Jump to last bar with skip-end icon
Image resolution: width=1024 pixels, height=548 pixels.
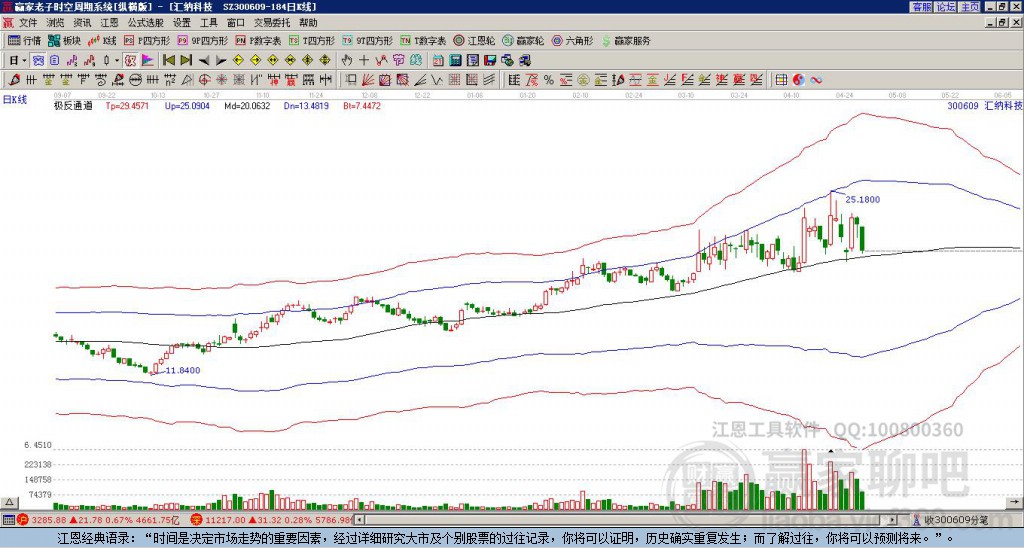pos(186,61)
